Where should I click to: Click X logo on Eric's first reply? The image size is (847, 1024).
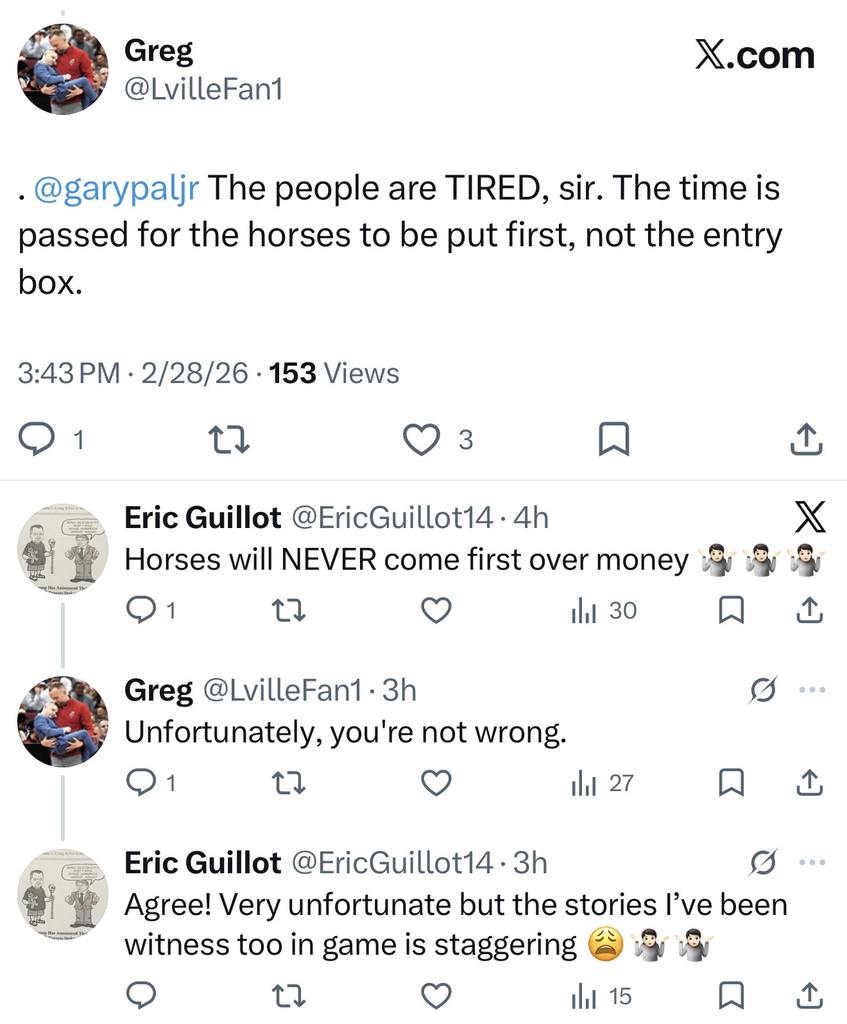(x=809, y=518)
